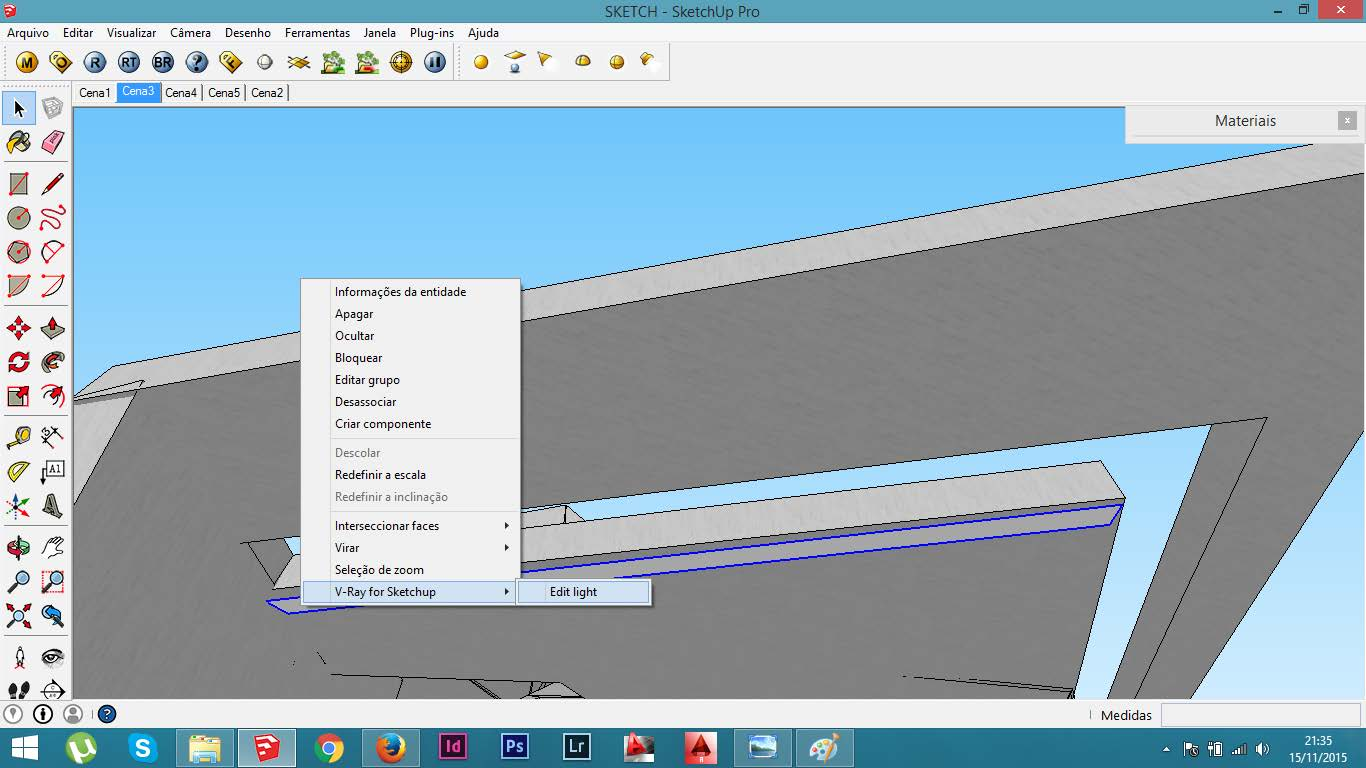The image size is (1366, 768).
Task: Switch to the Cena4 scene tab
Action: click(181, 93)
